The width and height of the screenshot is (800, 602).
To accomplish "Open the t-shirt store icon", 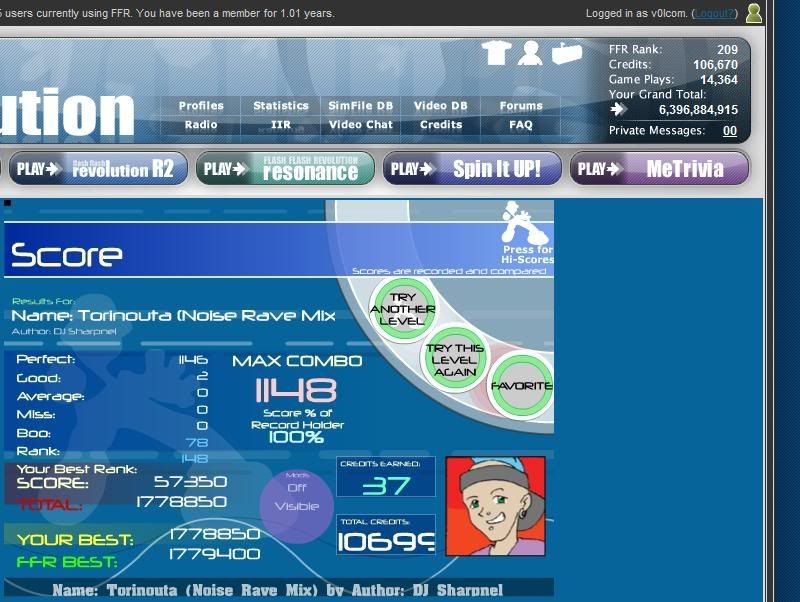I will click(x=495, y=53).
